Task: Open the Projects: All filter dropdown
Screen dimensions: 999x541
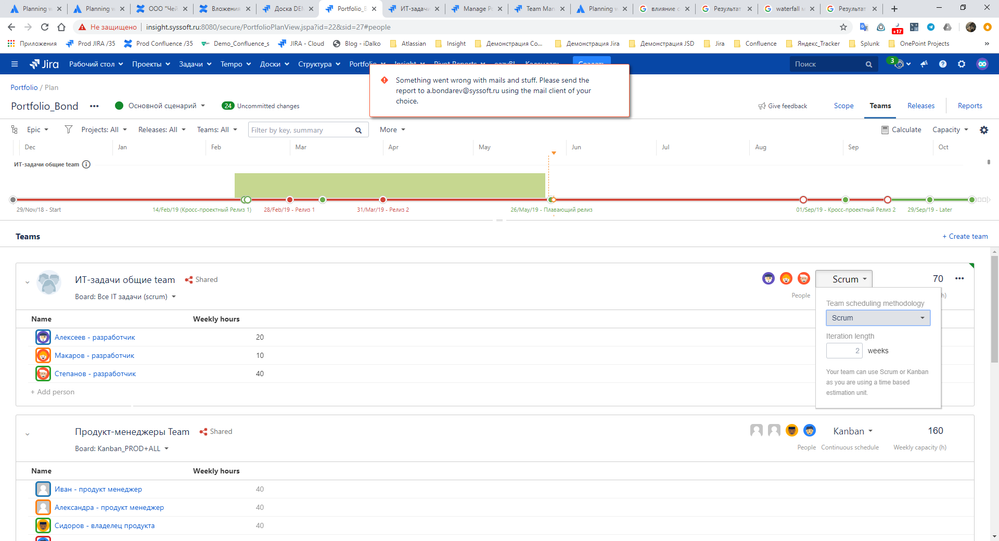Action: [103, 129]
